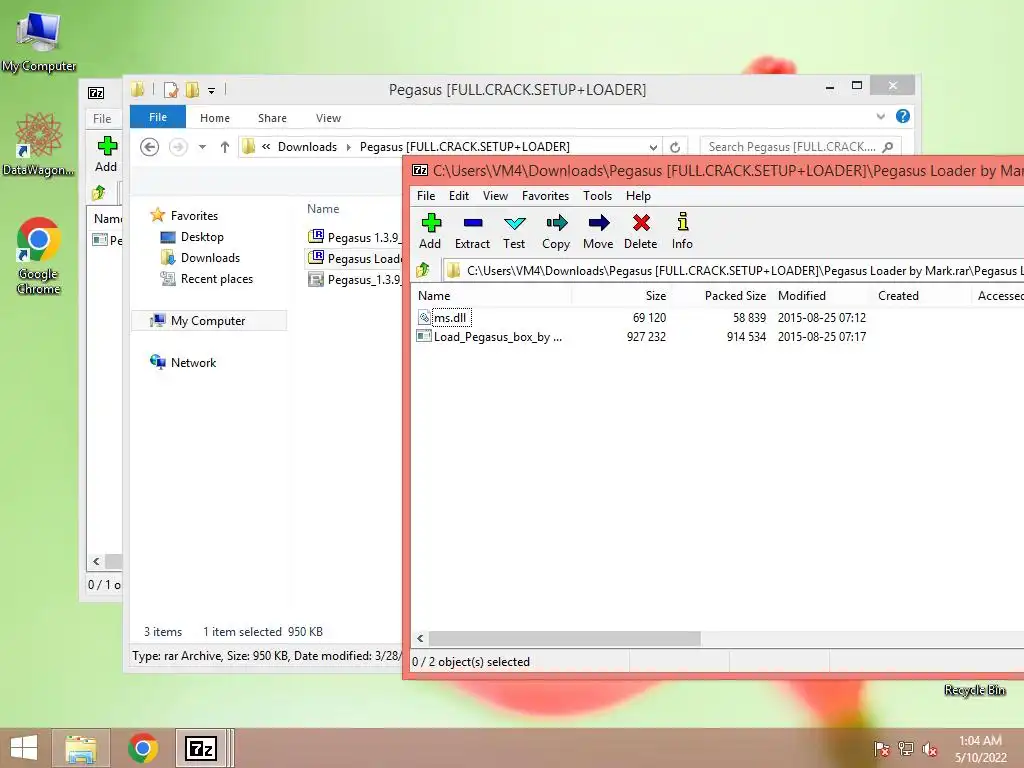
Task: Open the File tab in Explorer ribbon
Action: point(158,117)
